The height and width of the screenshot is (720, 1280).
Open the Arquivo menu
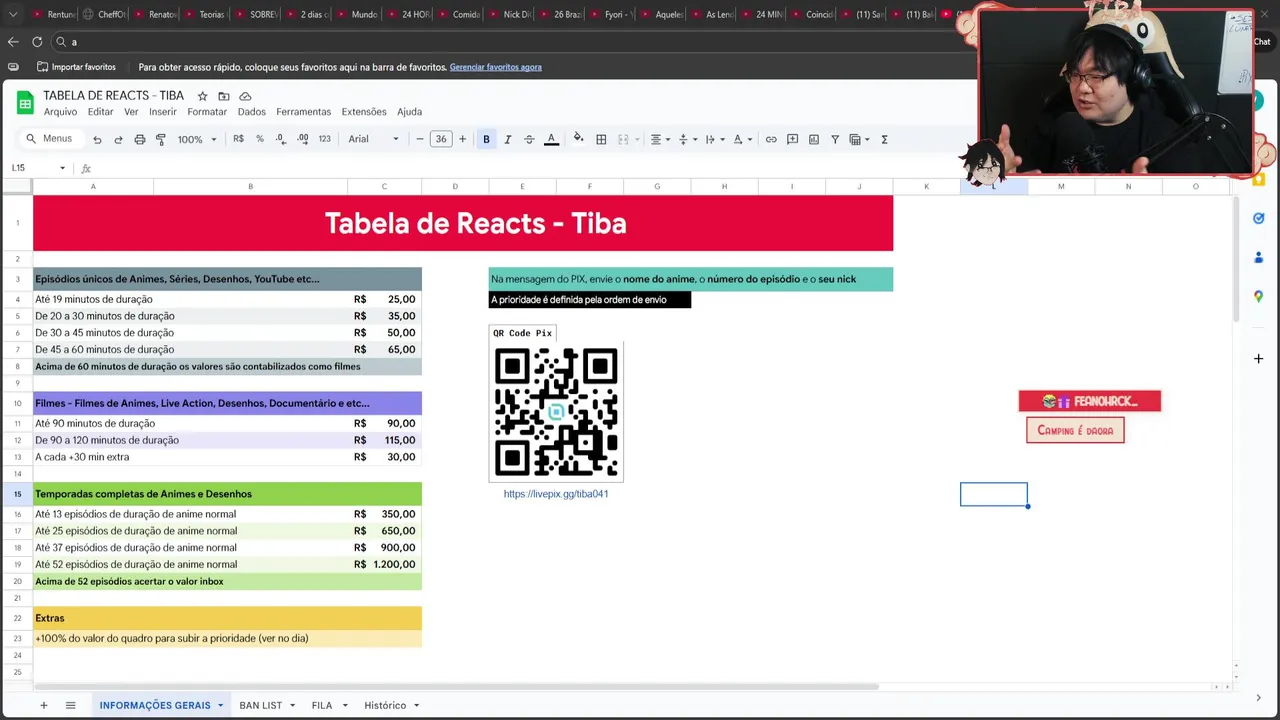(x=60, y=112)
